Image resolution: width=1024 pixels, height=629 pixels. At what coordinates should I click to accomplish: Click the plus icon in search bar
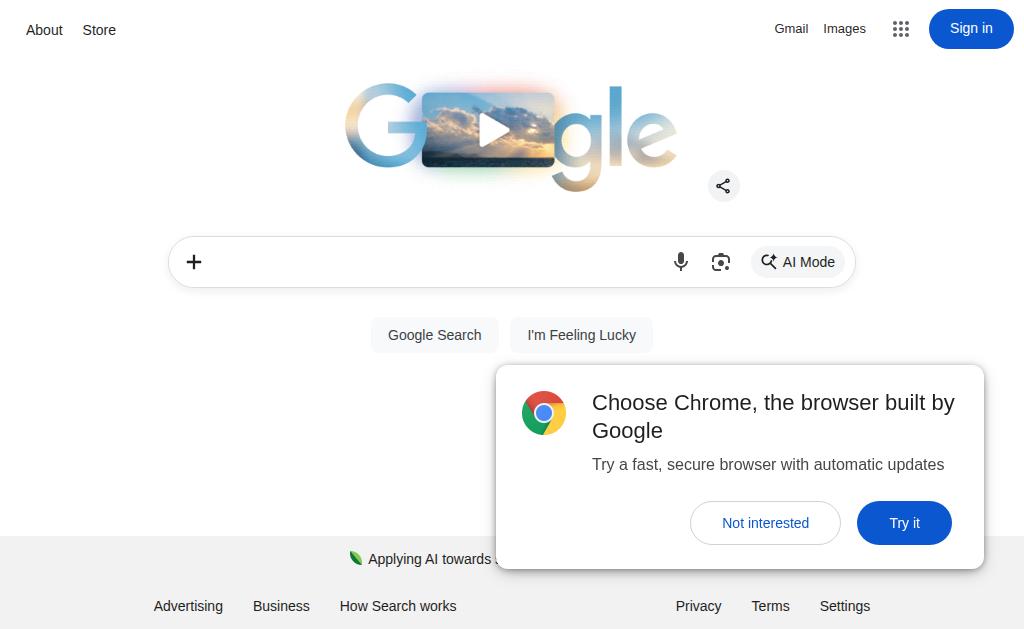tap(194, 262)
